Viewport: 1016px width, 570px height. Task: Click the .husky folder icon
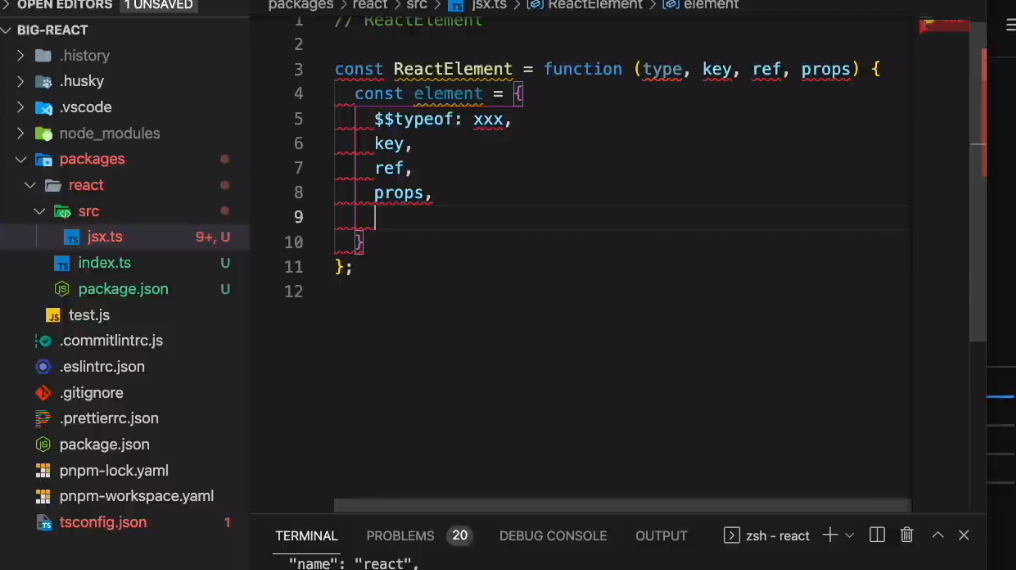tap(43, 82)
